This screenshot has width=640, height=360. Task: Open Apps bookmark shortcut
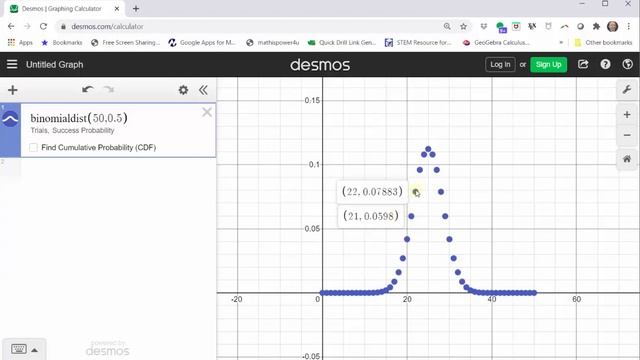pos(20,42)
